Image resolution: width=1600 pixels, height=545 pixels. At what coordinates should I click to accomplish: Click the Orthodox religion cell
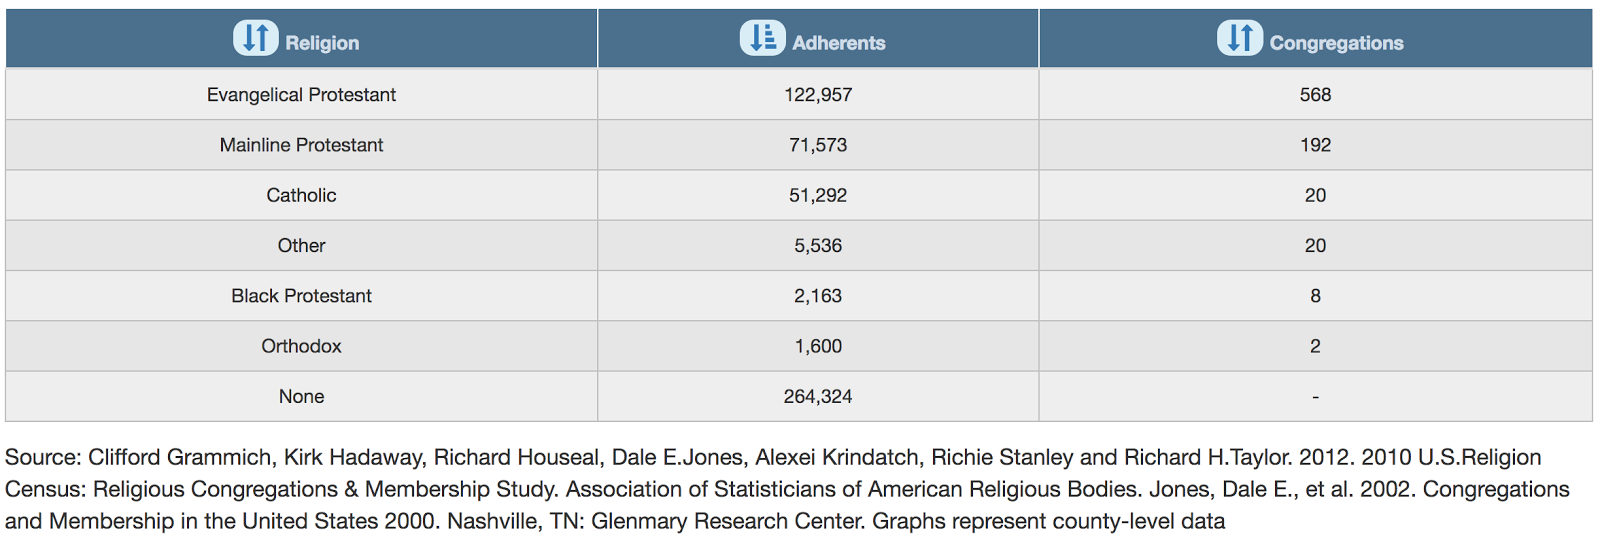tap(301, 346)
